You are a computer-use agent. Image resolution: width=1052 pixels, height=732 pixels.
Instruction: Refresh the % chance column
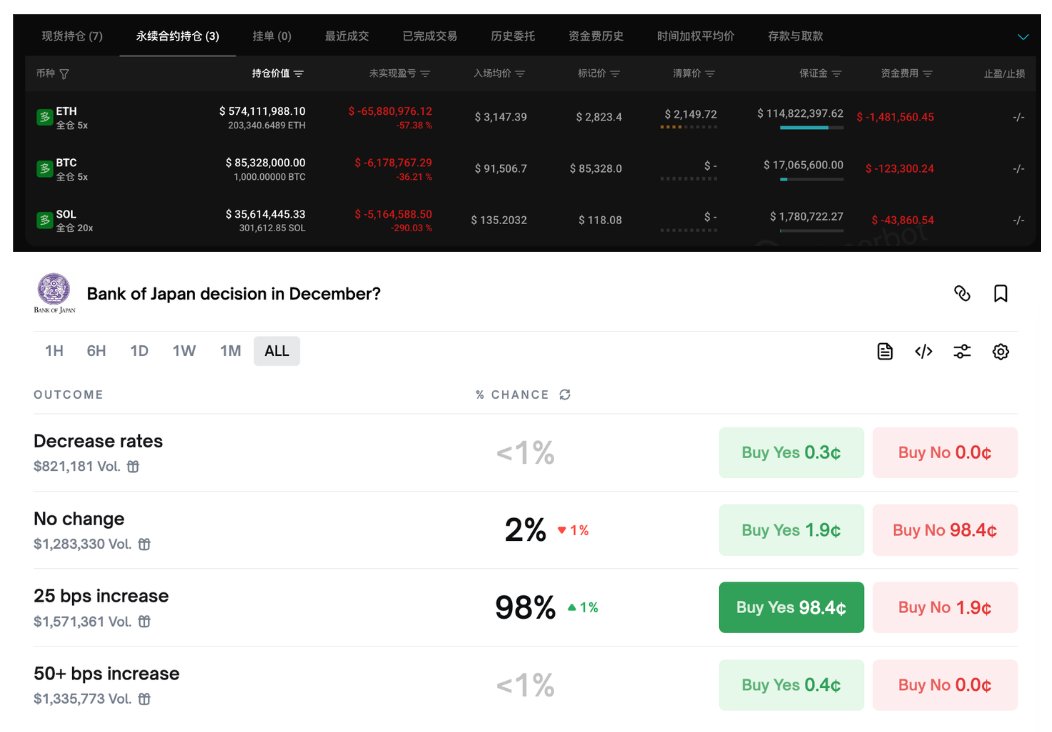(x=565, y=395)
